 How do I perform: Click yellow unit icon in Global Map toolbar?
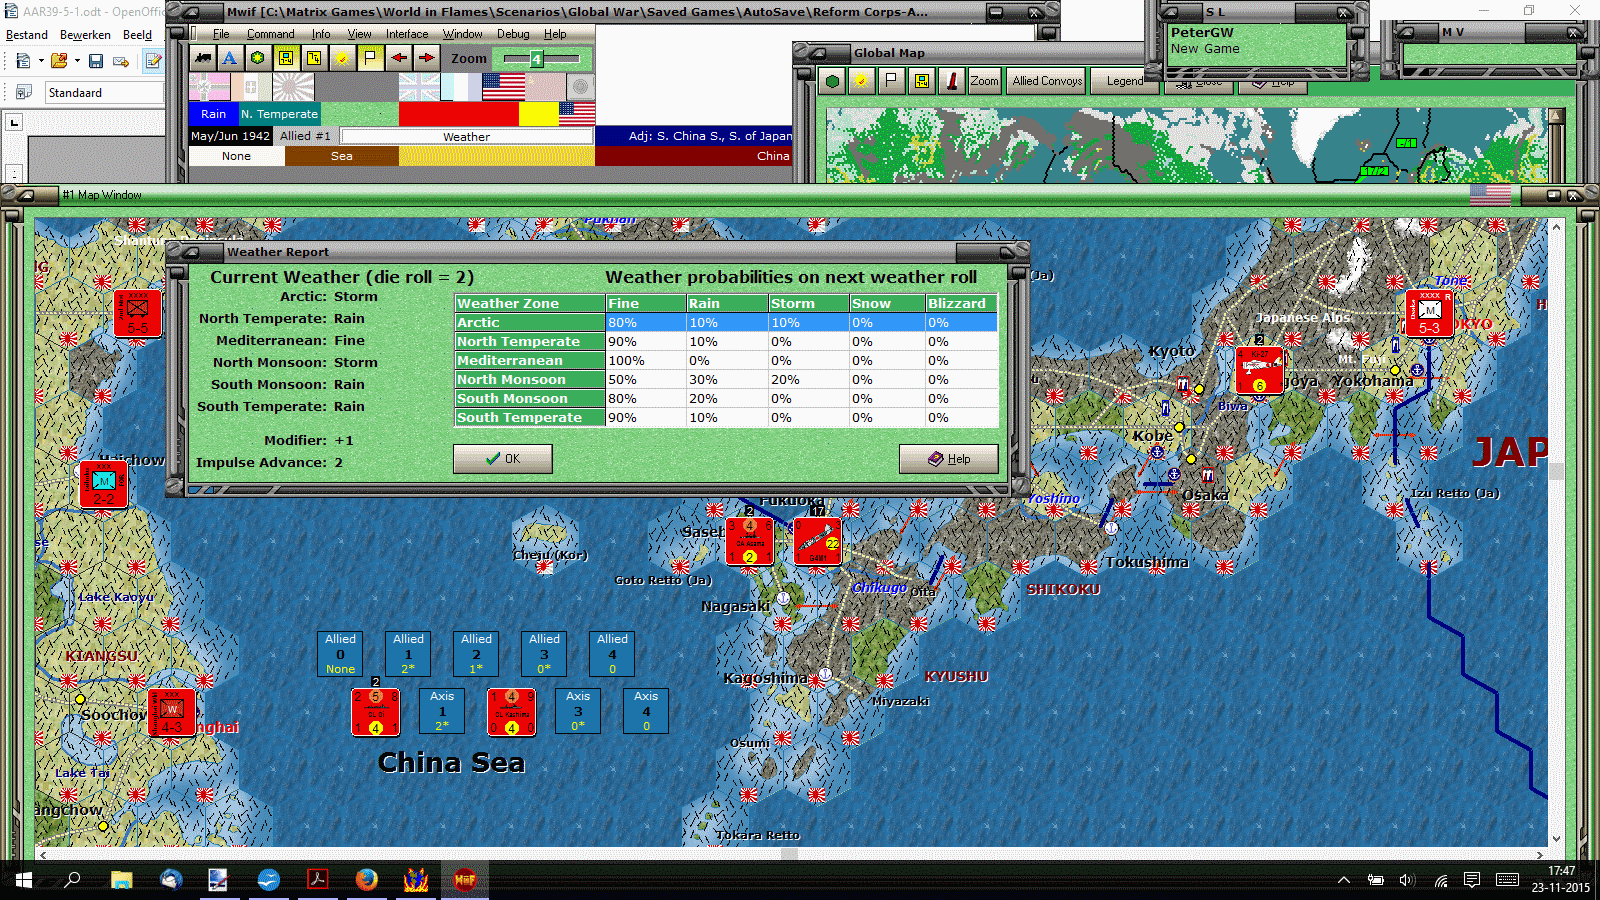pyautogui.click(x=921, y=81)
